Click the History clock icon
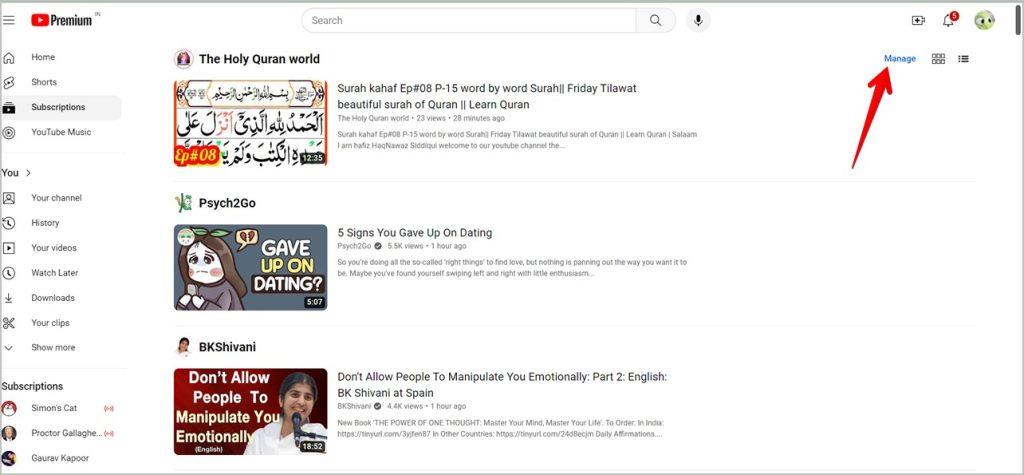Image resolution: width=1024 pixels, height=475 pixels. tap(9, 223)
